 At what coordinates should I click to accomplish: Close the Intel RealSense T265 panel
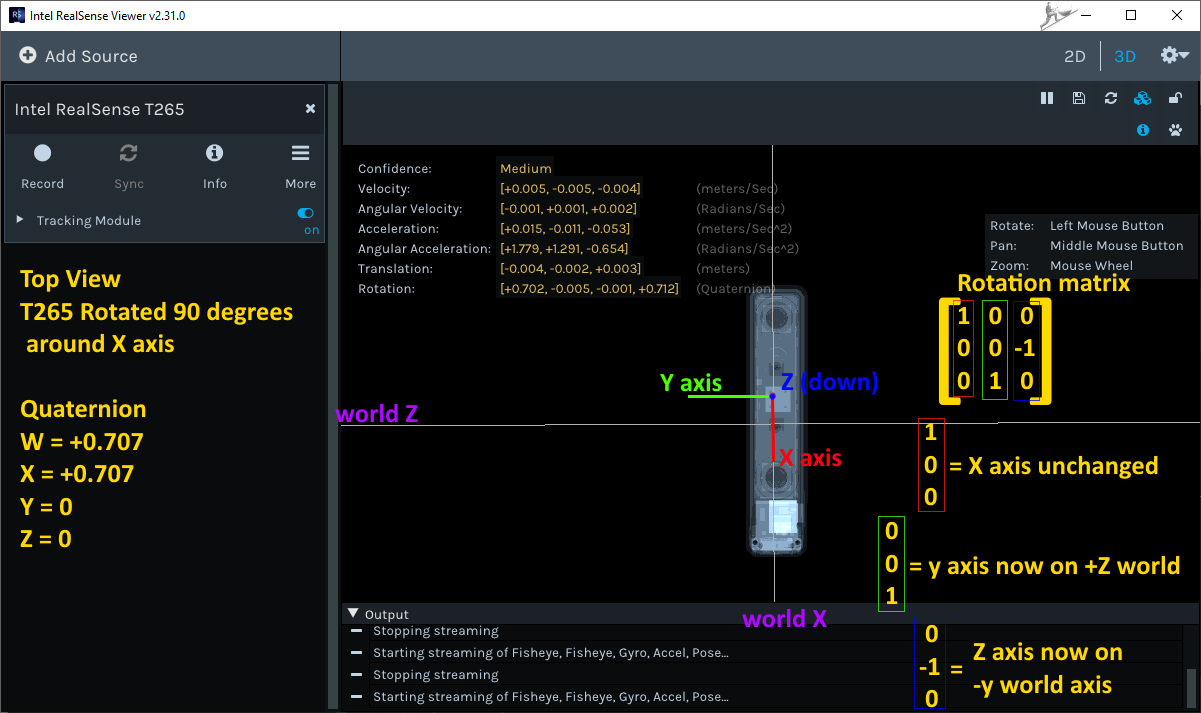click(x=310, y=108)
